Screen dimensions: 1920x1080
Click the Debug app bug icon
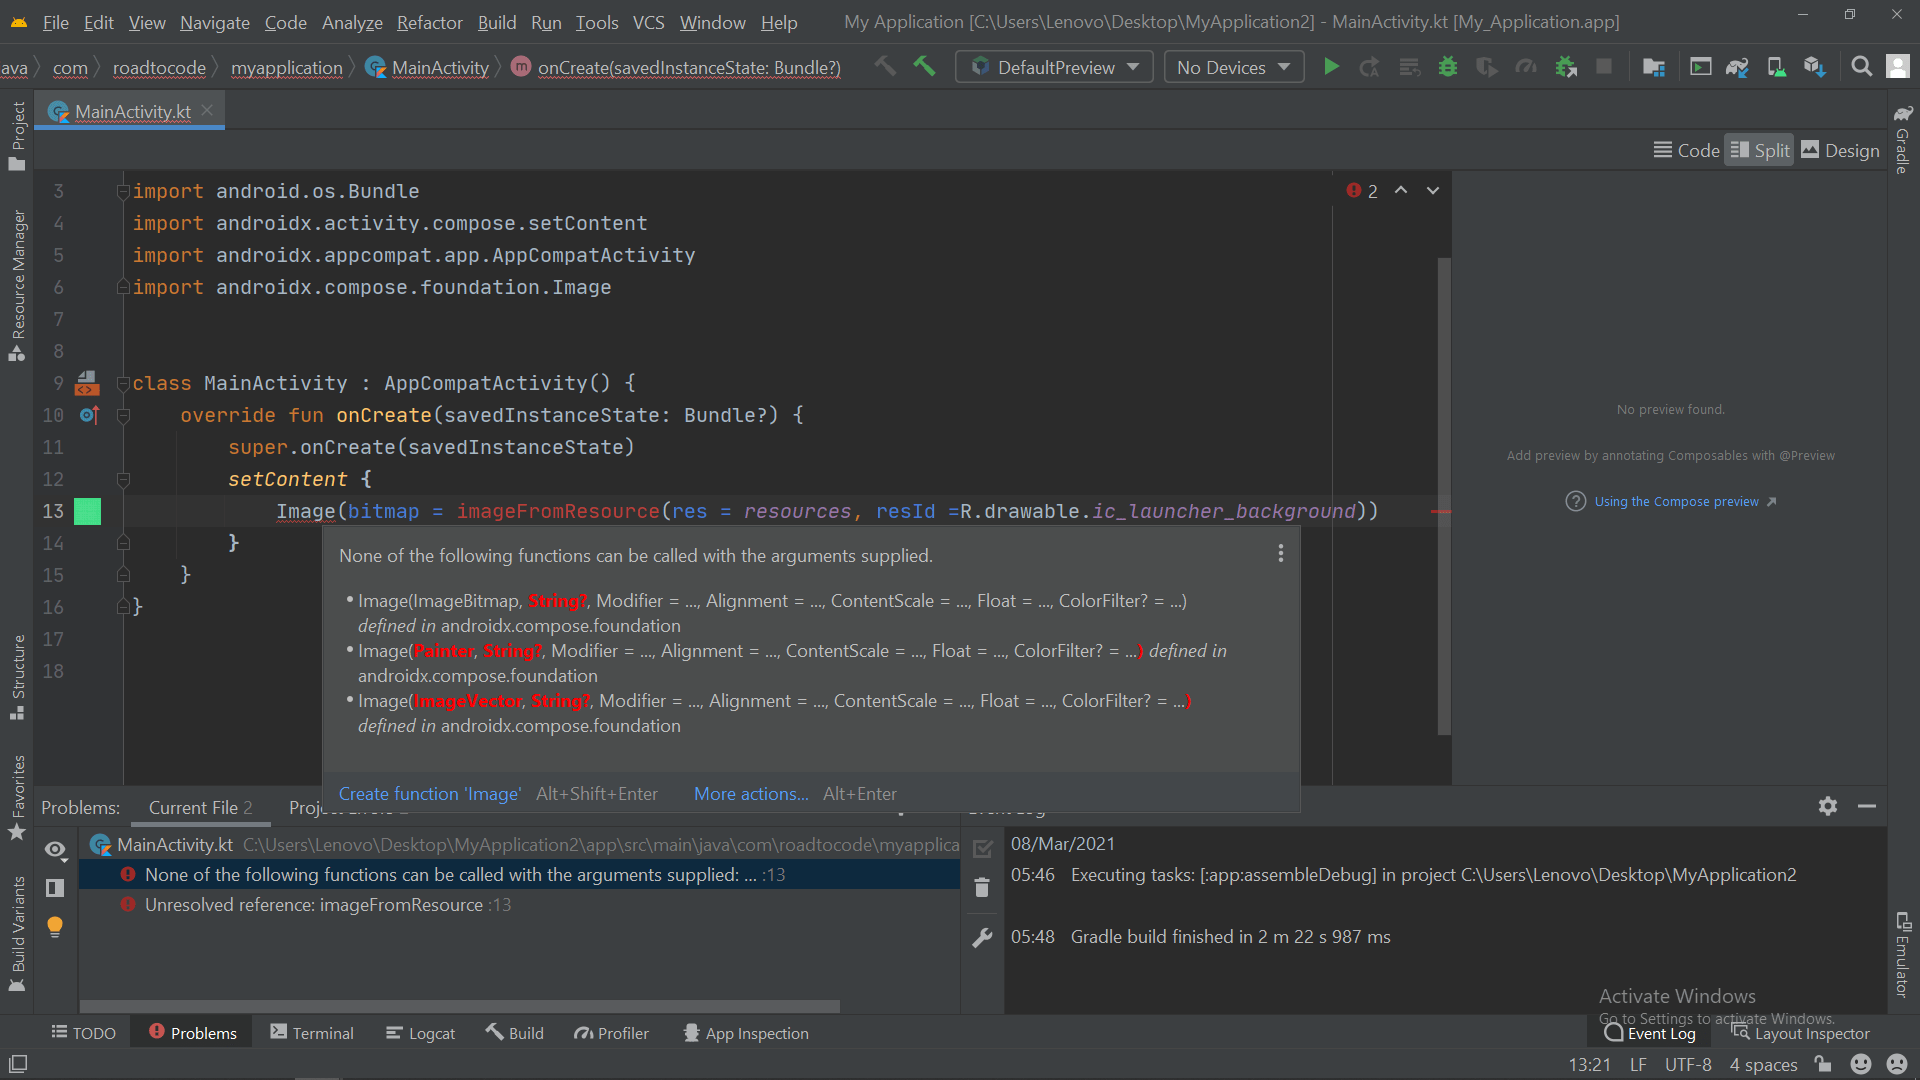point(1447,67)
